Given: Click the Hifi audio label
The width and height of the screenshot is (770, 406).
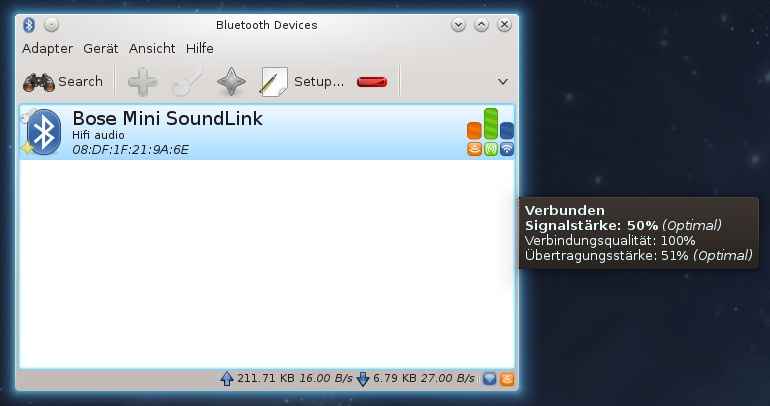Looking at the screenshot, I should 98,135.
